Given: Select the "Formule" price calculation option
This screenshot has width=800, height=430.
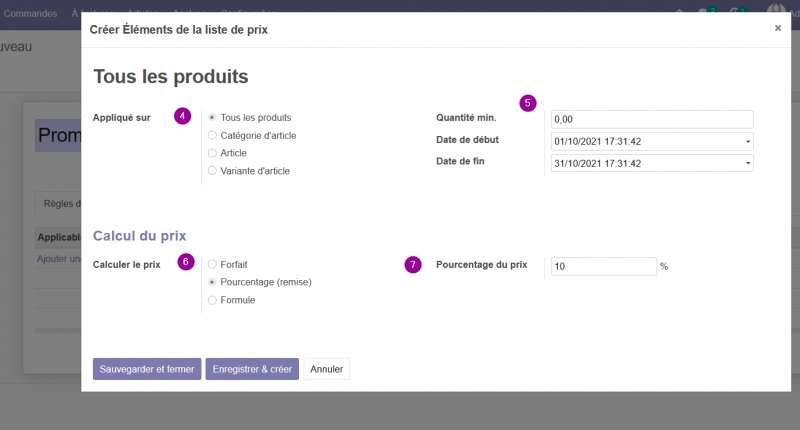Looking at the screenshot, I should pos(212,300).
